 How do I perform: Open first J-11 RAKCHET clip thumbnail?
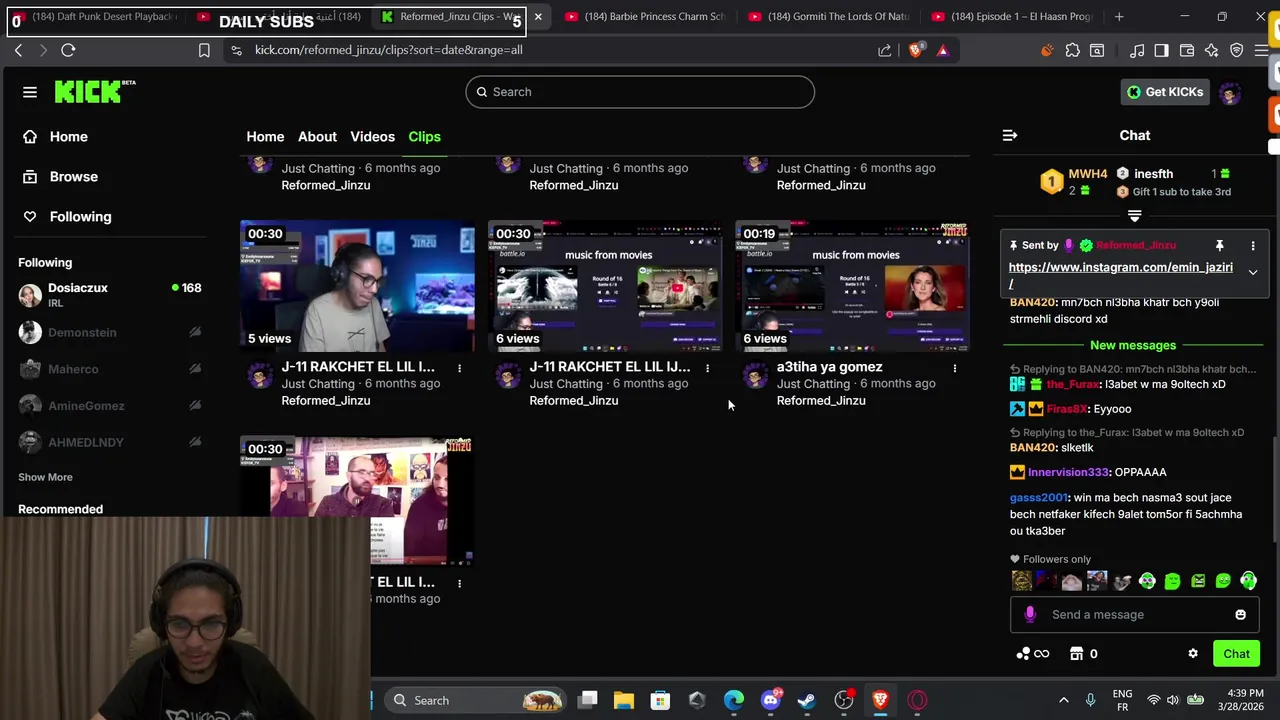coord(357,287)
